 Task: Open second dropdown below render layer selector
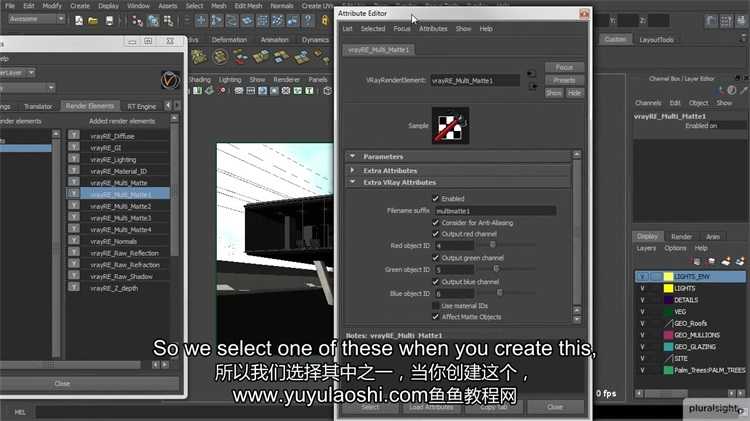27,88
